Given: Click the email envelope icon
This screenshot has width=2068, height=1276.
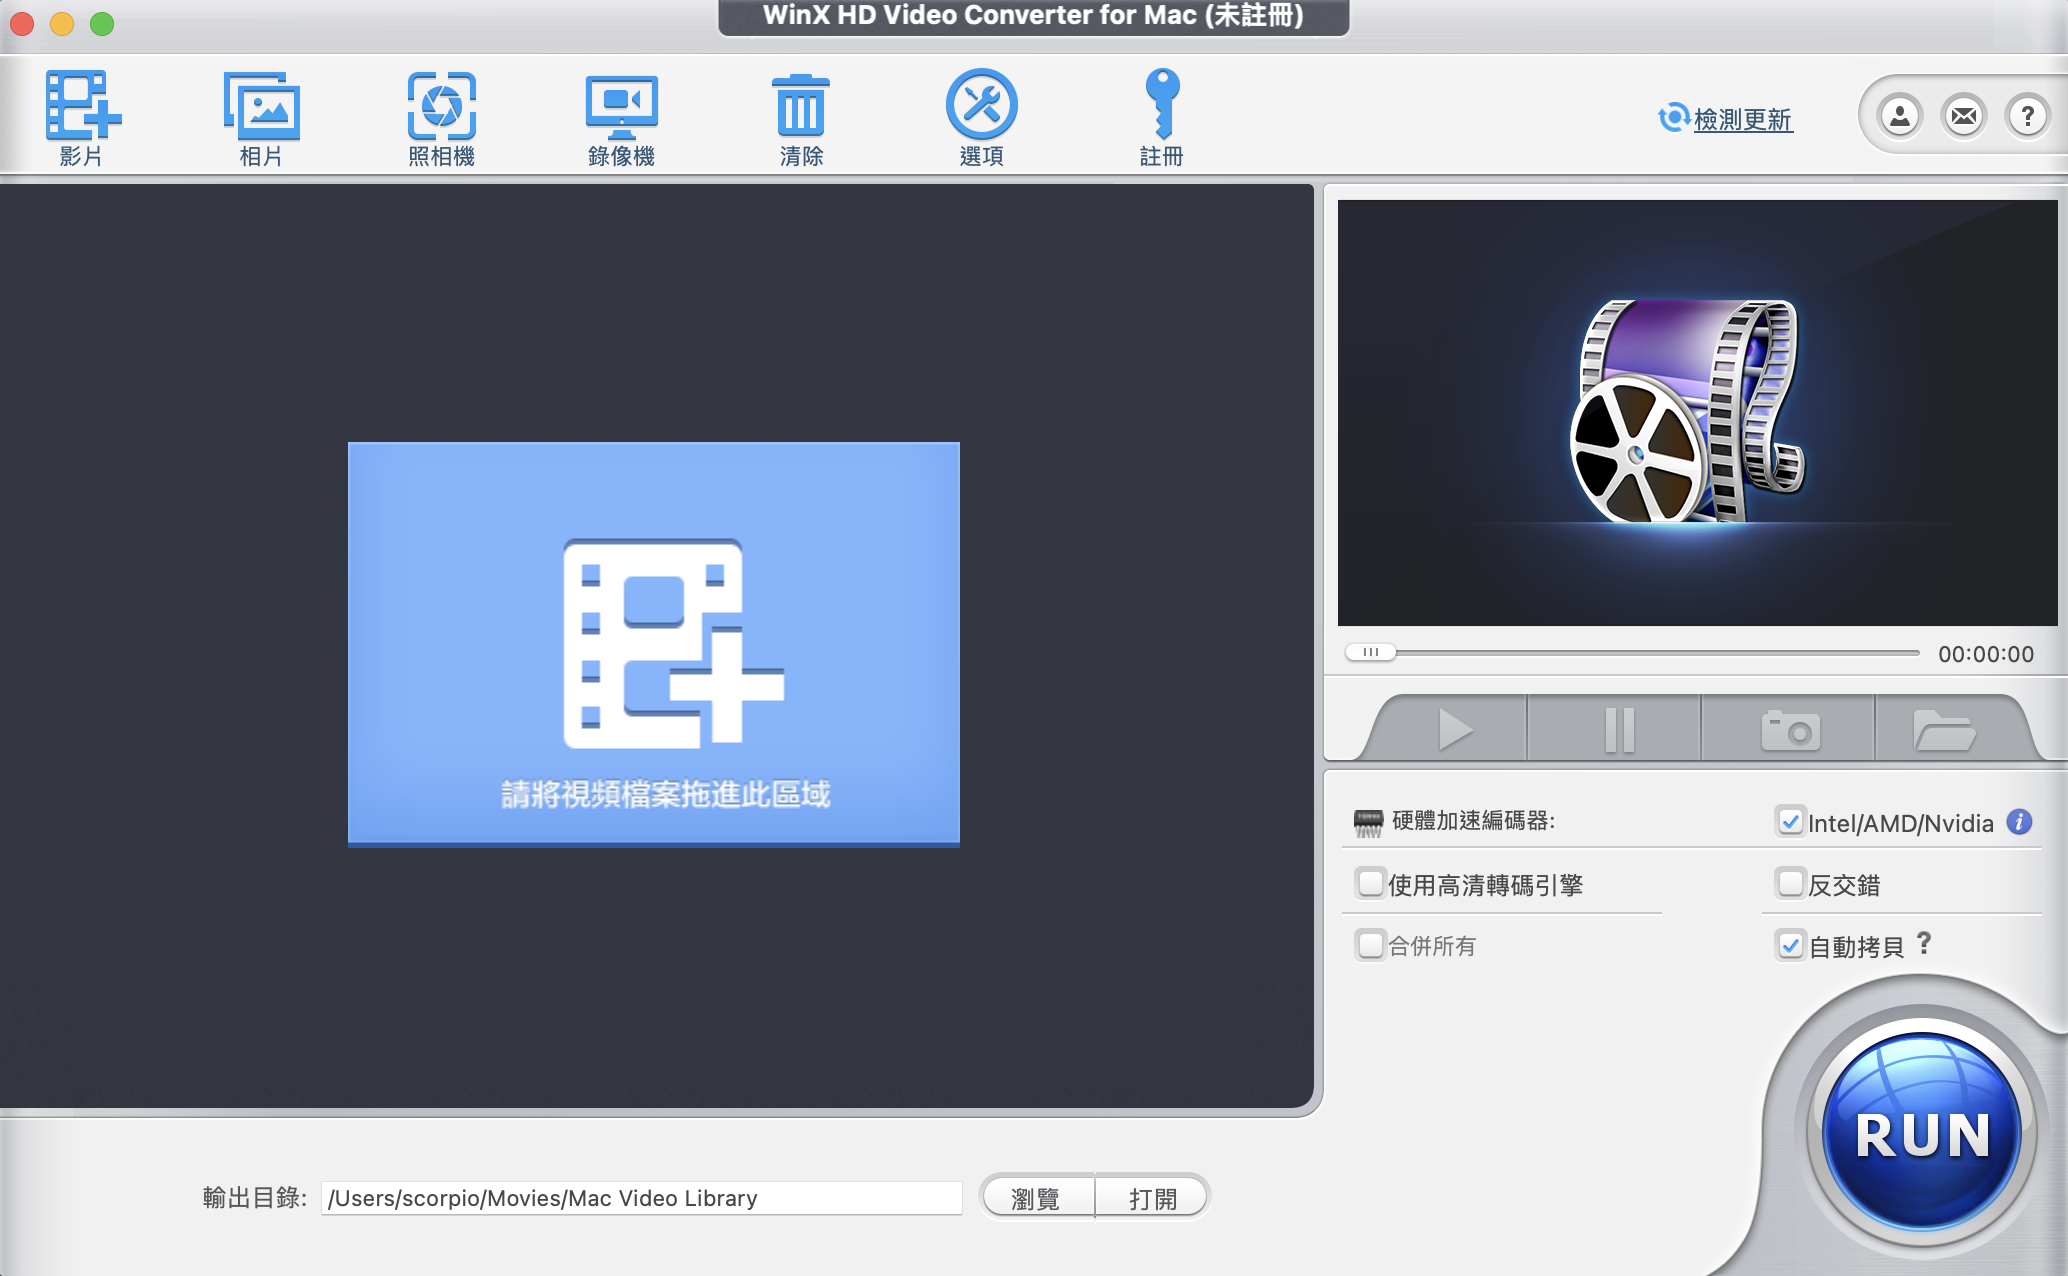Looking at the screenshot, I should (1963, 117).
